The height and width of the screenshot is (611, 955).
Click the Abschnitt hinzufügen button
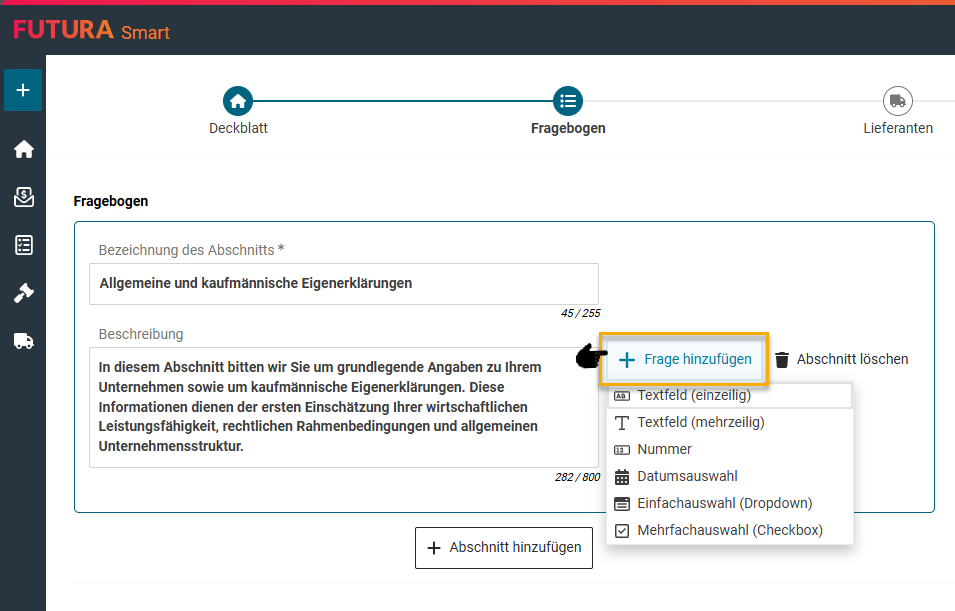point(504,548)
